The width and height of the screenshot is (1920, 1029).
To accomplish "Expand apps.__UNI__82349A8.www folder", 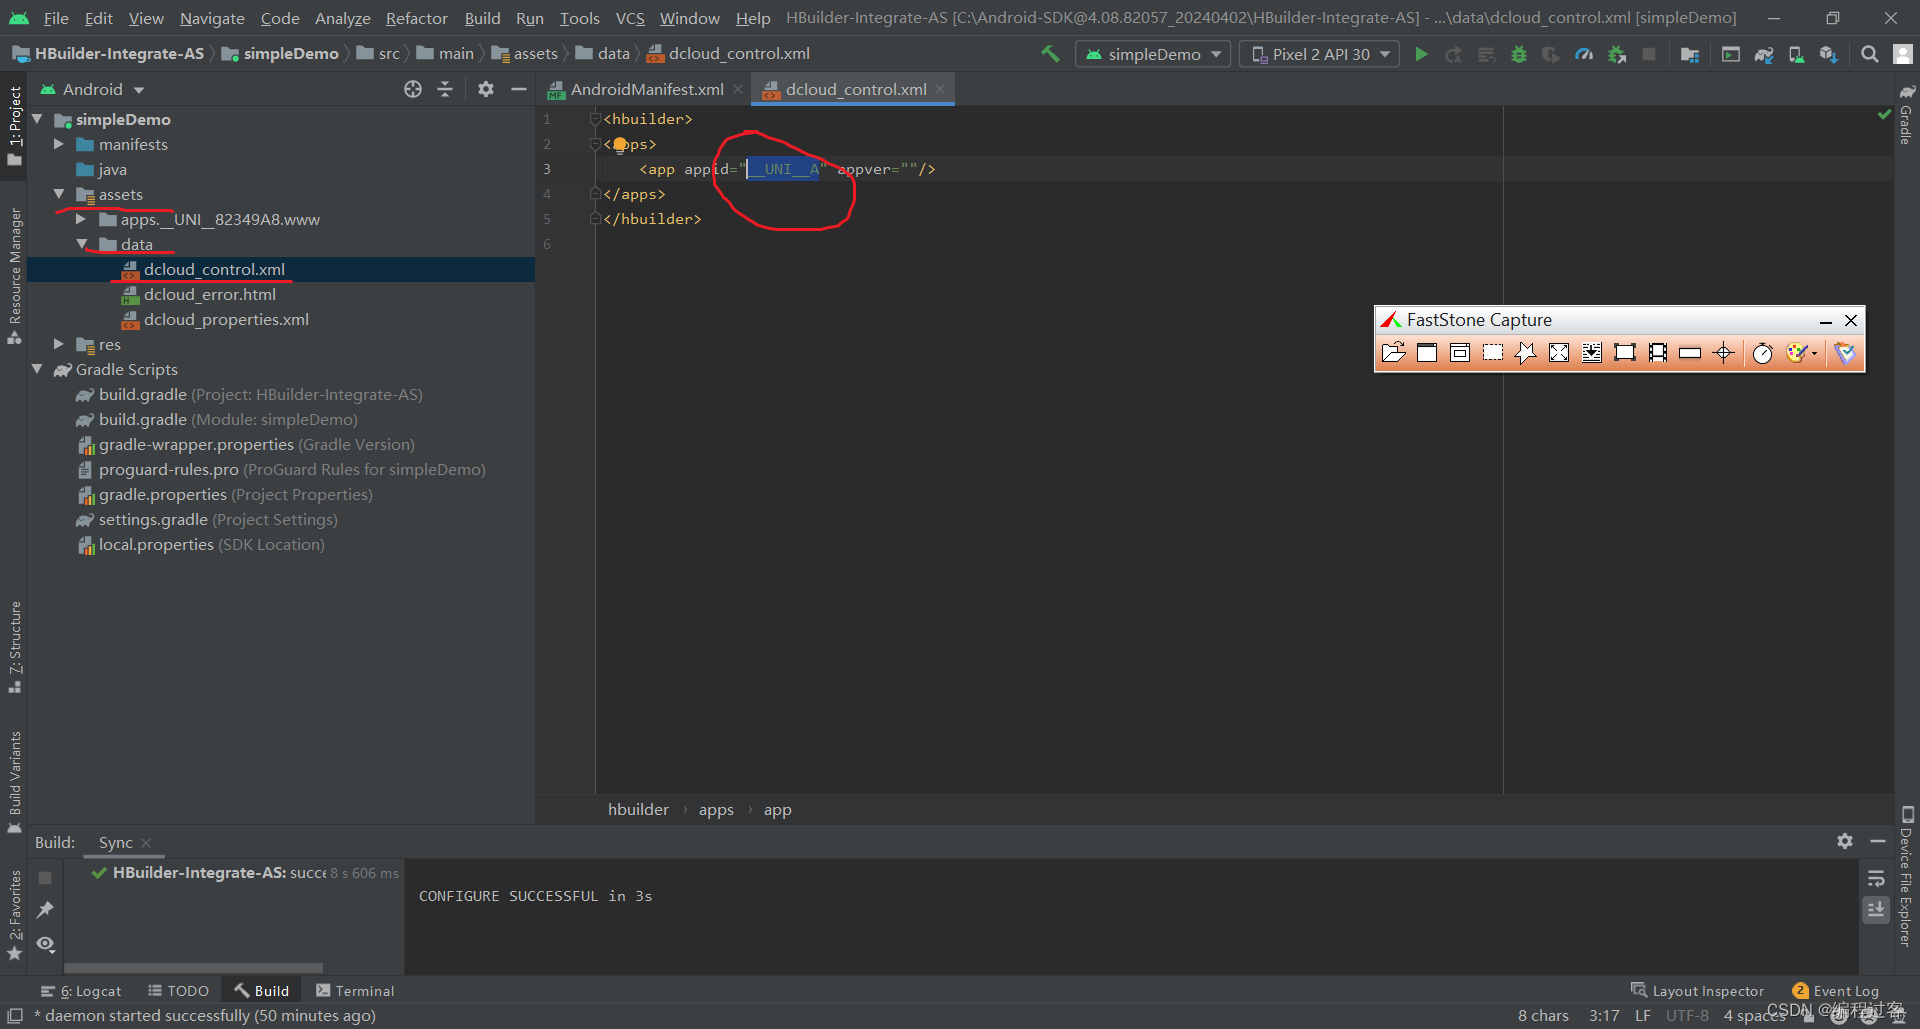I will 81,219.
